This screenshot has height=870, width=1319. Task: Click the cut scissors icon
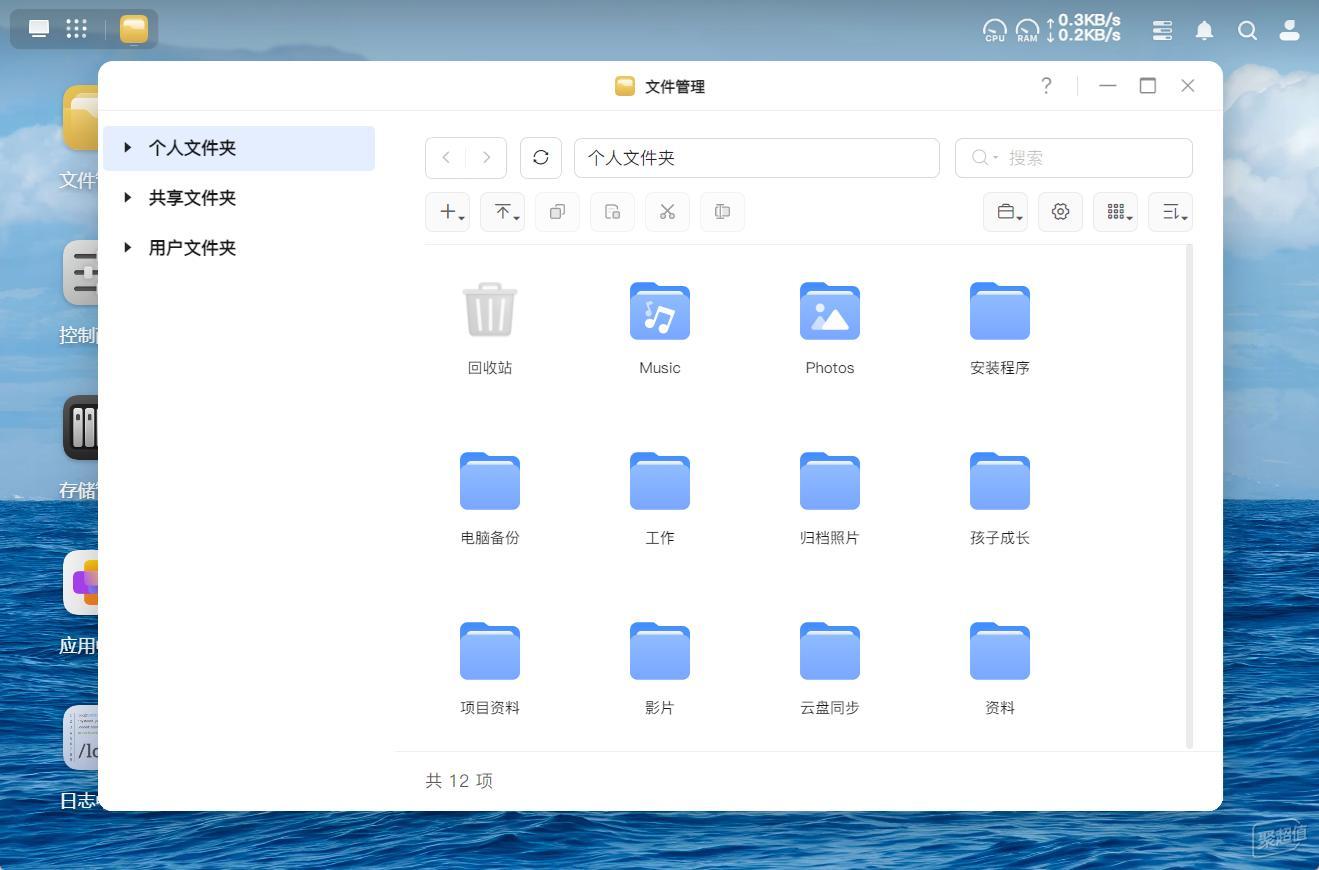tap(667, 212)
